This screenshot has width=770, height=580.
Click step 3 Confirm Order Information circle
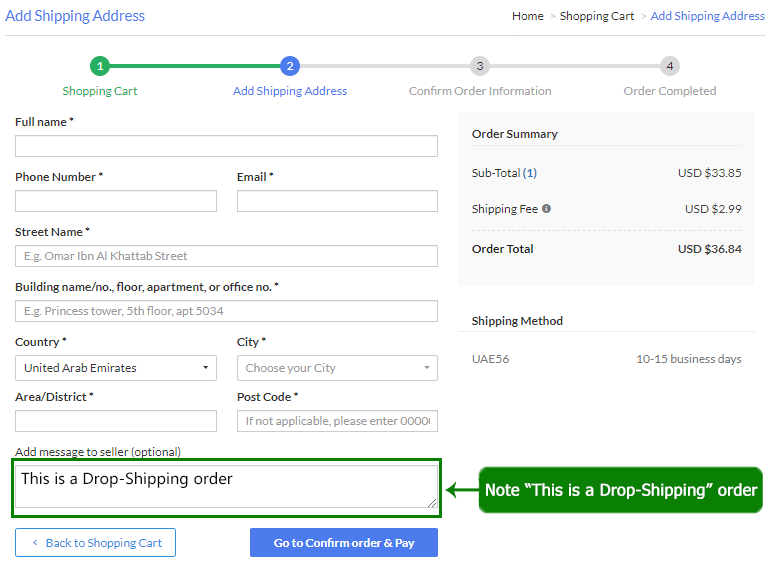[480, 66]
